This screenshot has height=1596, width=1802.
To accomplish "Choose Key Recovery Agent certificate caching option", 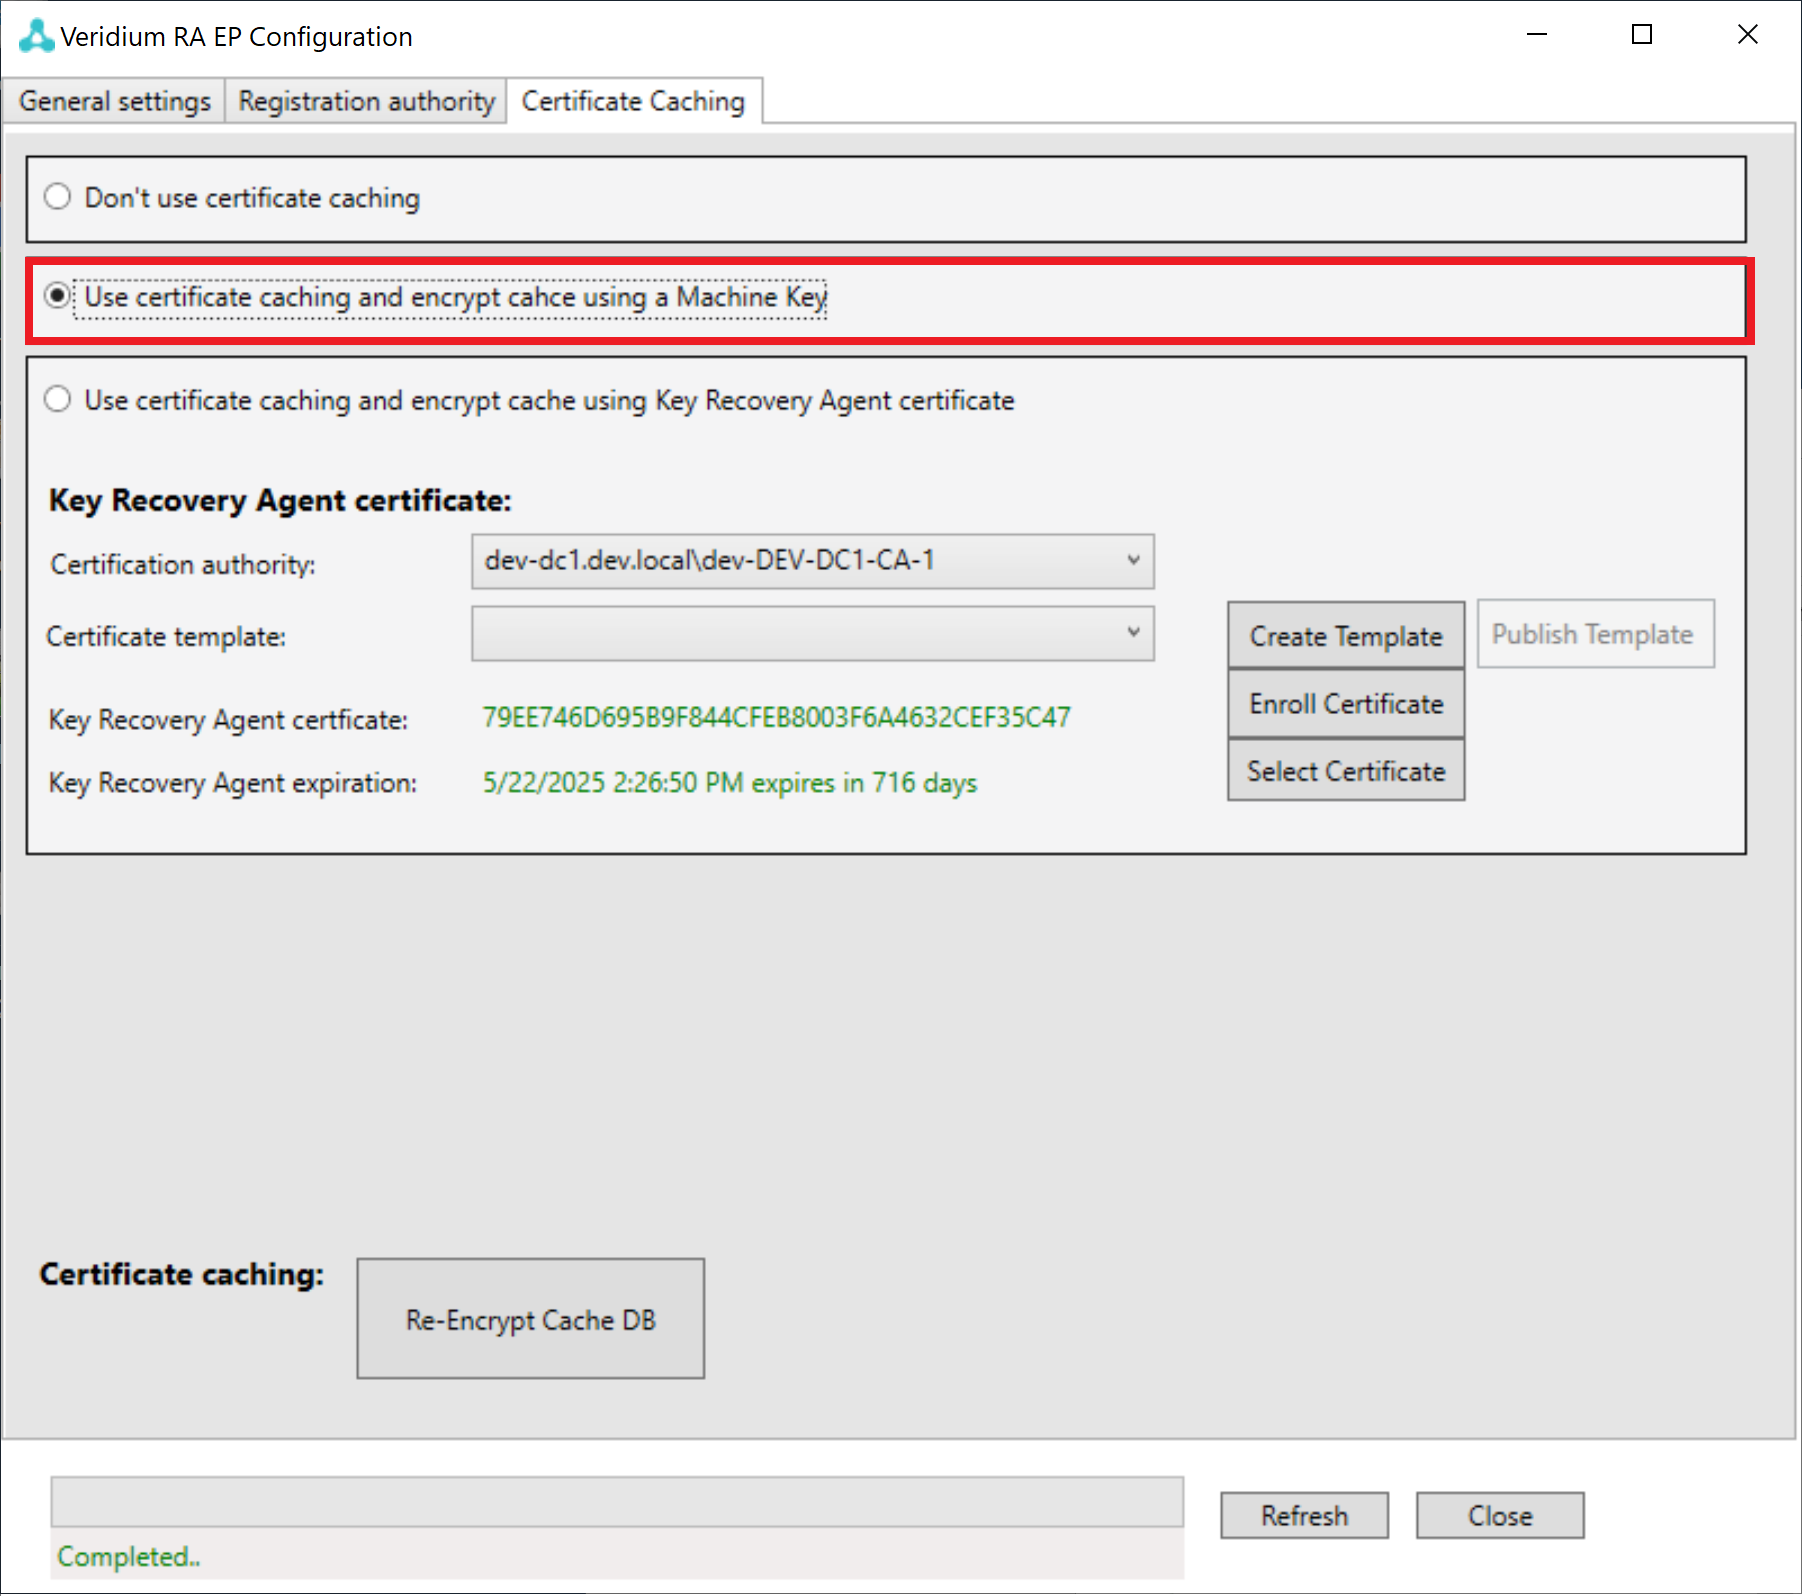I will 58,400.
